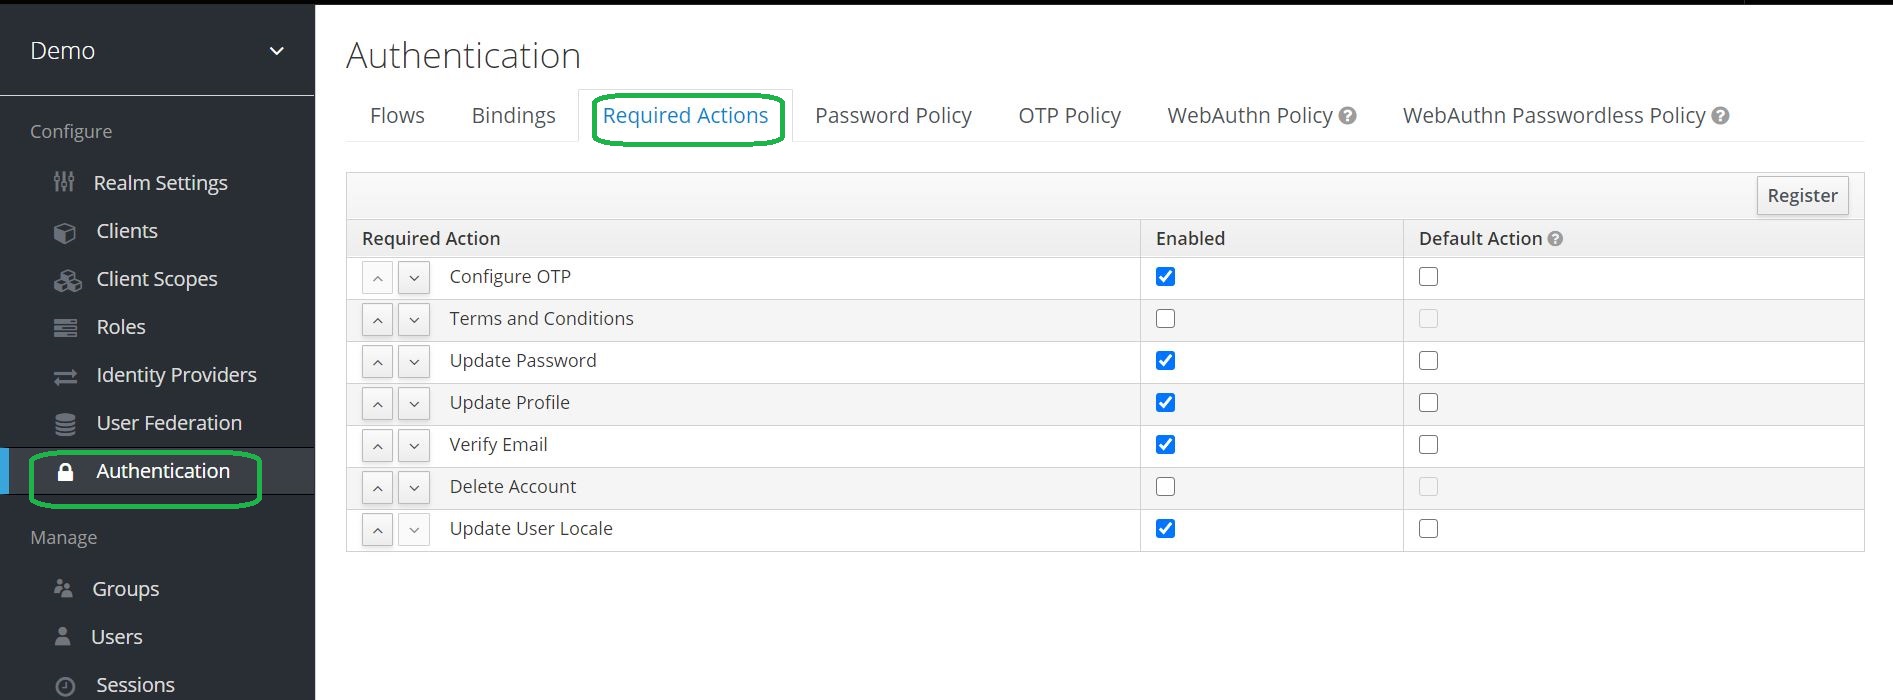
Task: Open the Demo realm dropdown
Action: click(277, 51)
